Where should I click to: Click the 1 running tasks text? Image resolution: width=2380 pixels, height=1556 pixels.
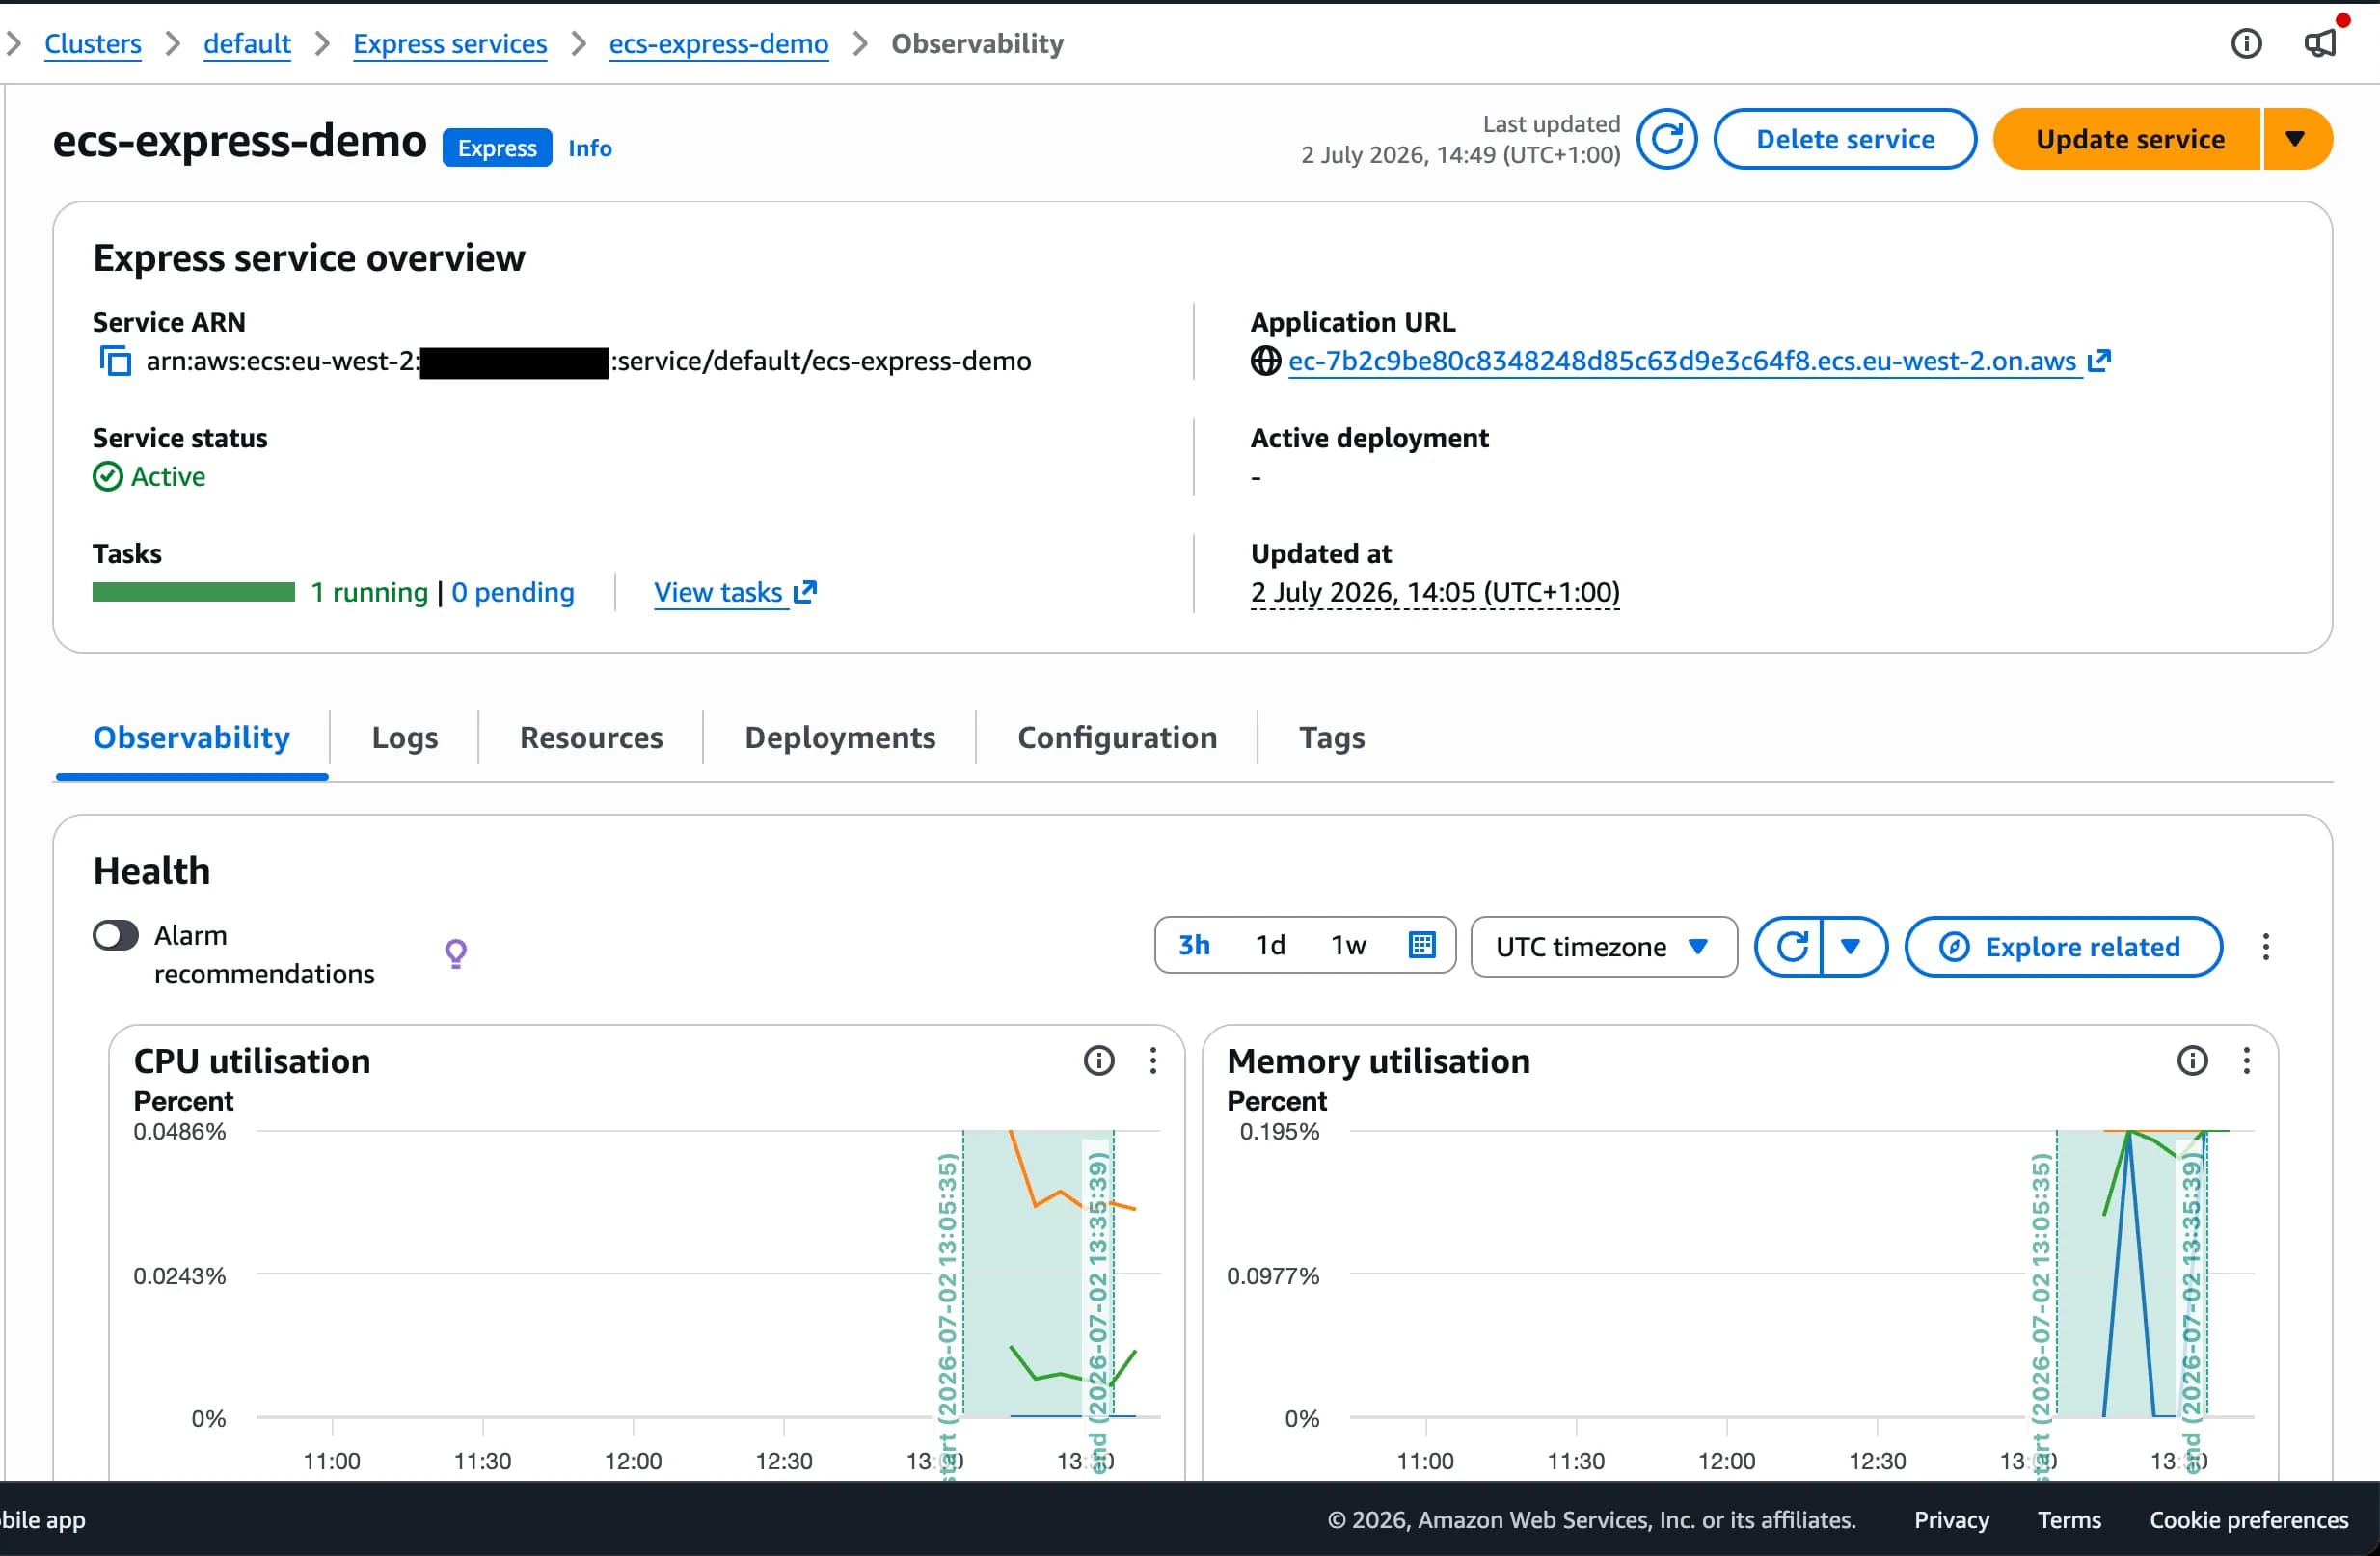369,592
